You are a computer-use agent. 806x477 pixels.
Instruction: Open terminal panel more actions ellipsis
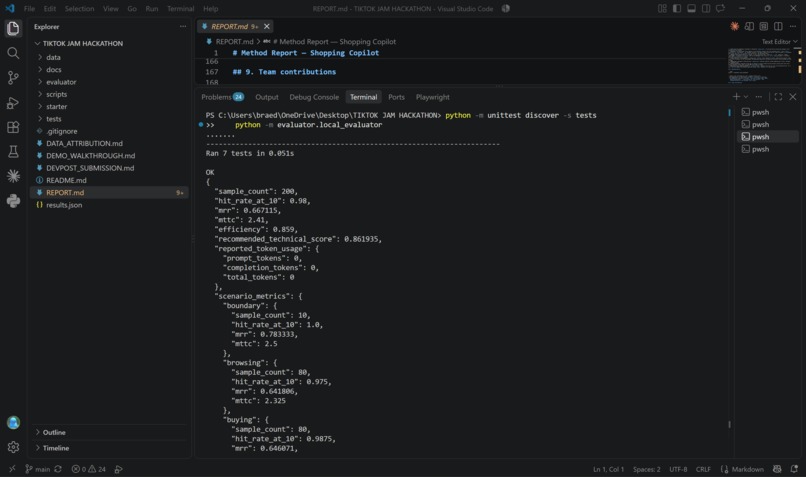(x=759, y=97)
